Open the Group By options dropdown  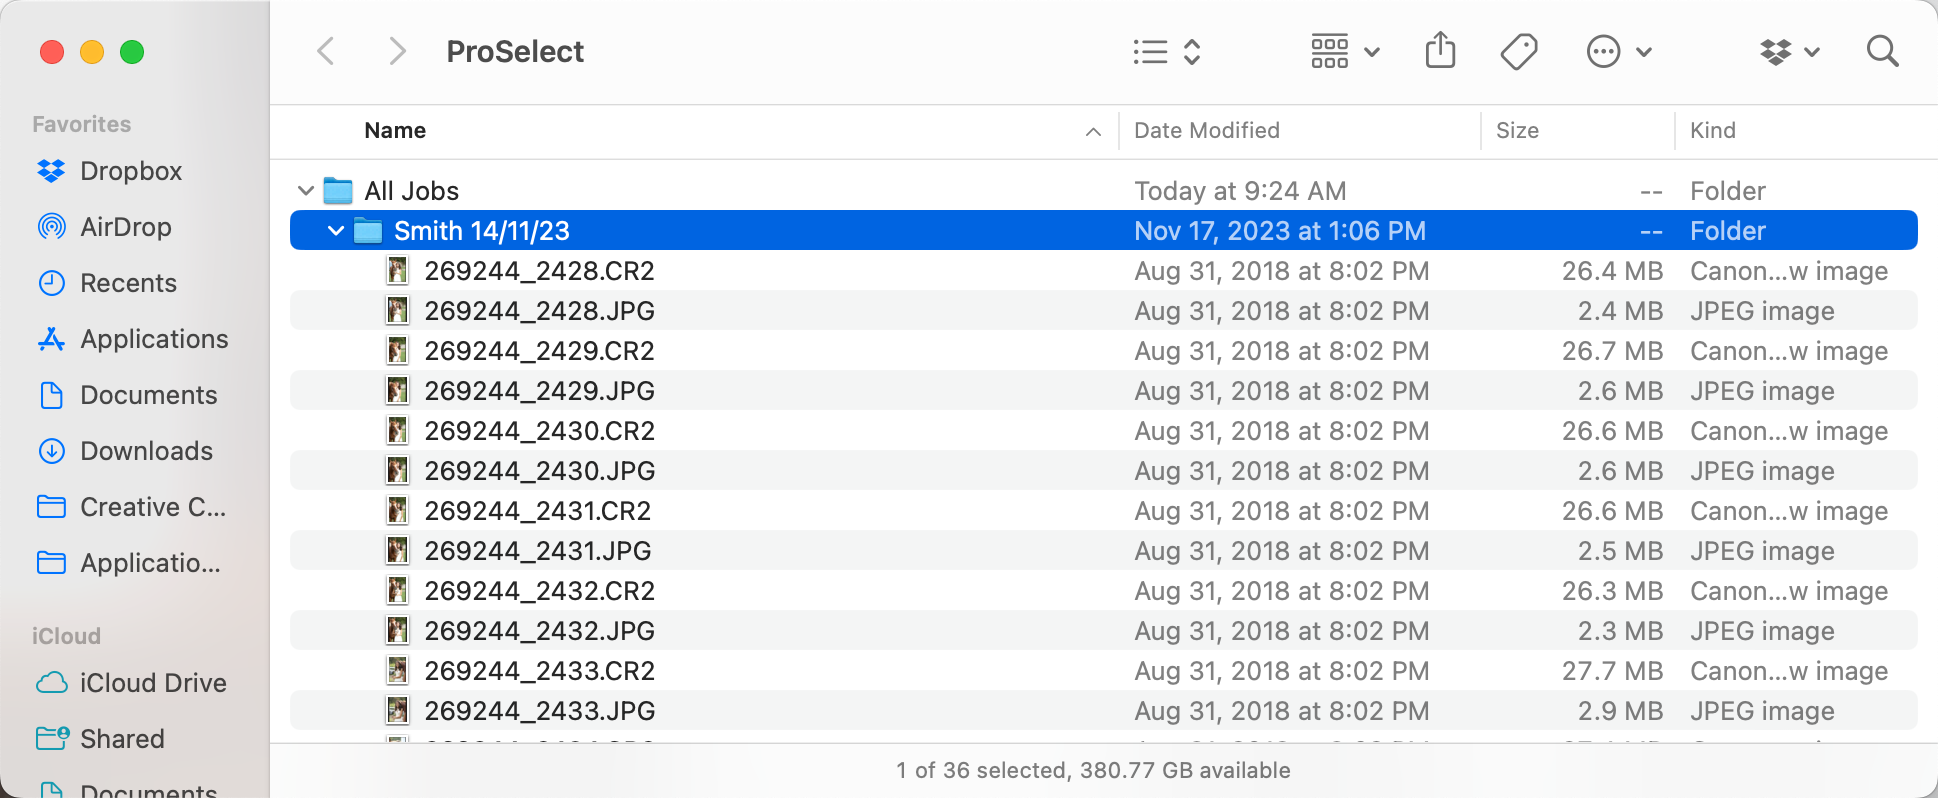coord(1344,51)
